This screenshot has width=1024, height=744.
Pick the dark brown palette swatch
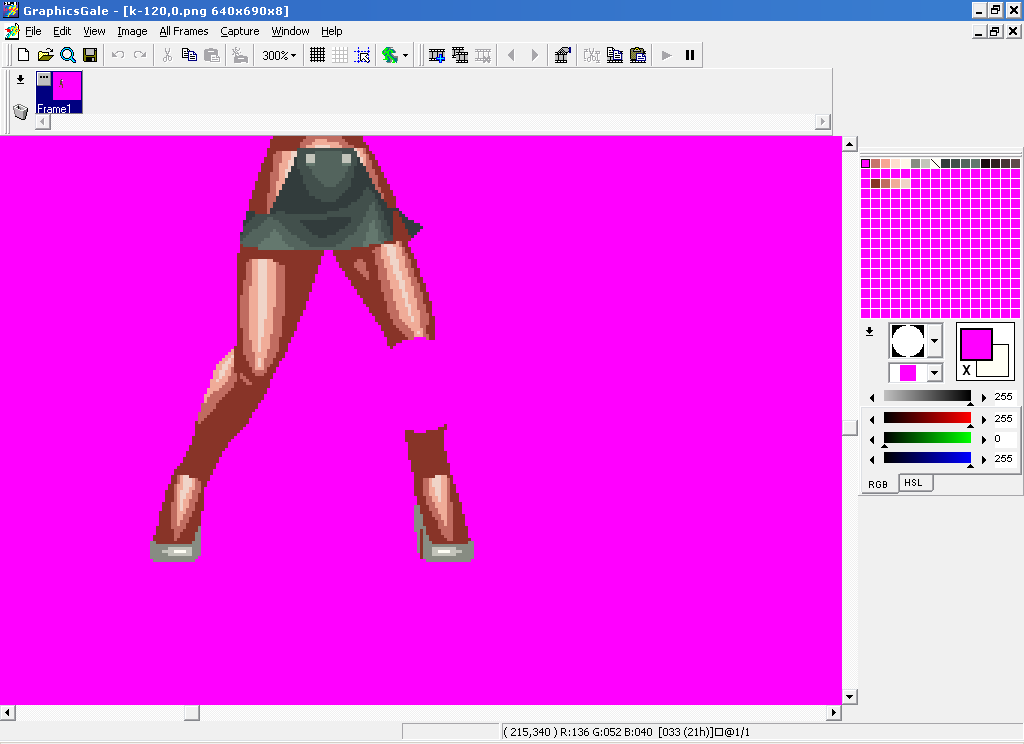(876, 183)
